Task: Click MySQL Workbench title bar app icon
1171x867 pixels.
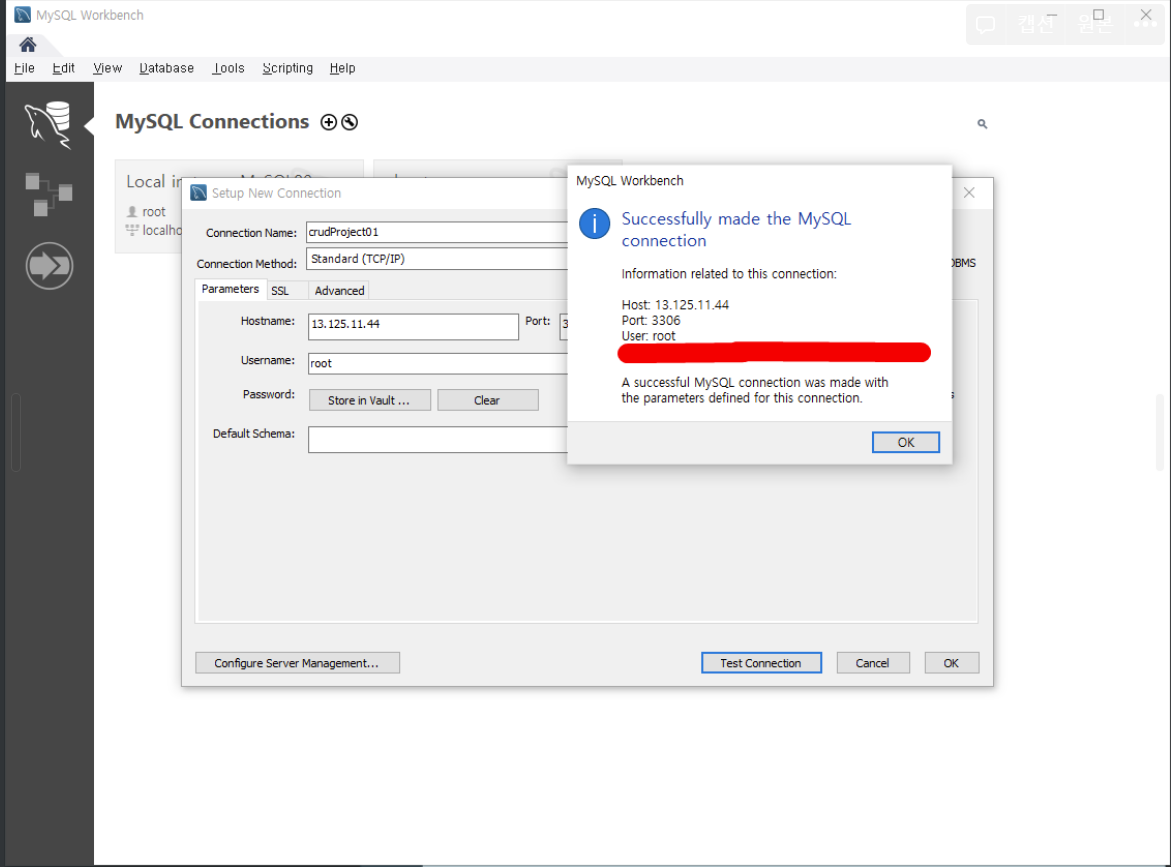Action: (22, 15)
